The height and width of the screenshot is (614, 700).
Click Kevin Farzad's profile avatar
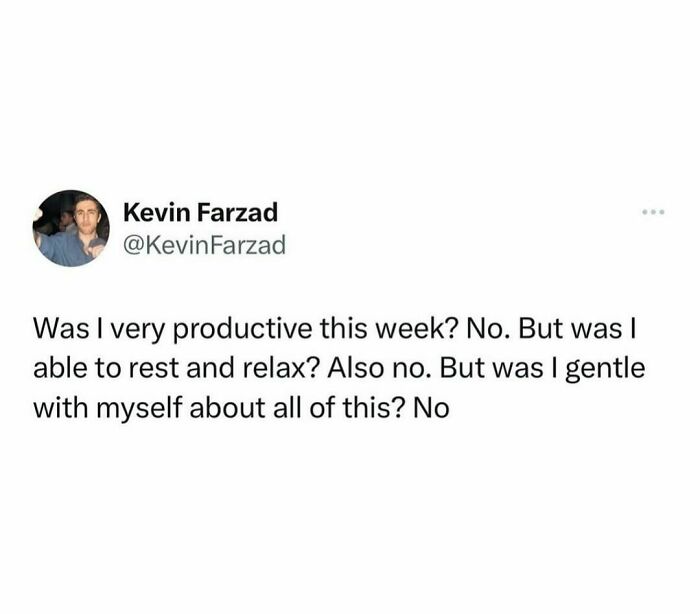pyautogui.click(x=70, y=228)
